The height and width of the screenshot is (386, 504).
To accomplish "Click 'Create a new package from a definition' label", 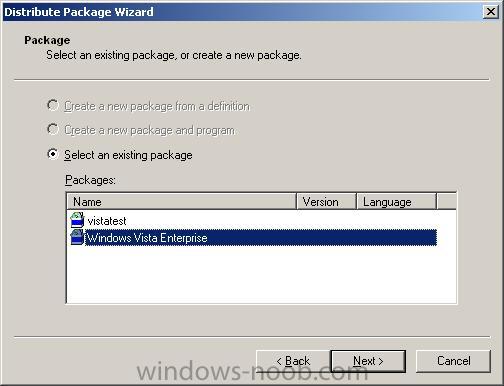I will (157, 106).
